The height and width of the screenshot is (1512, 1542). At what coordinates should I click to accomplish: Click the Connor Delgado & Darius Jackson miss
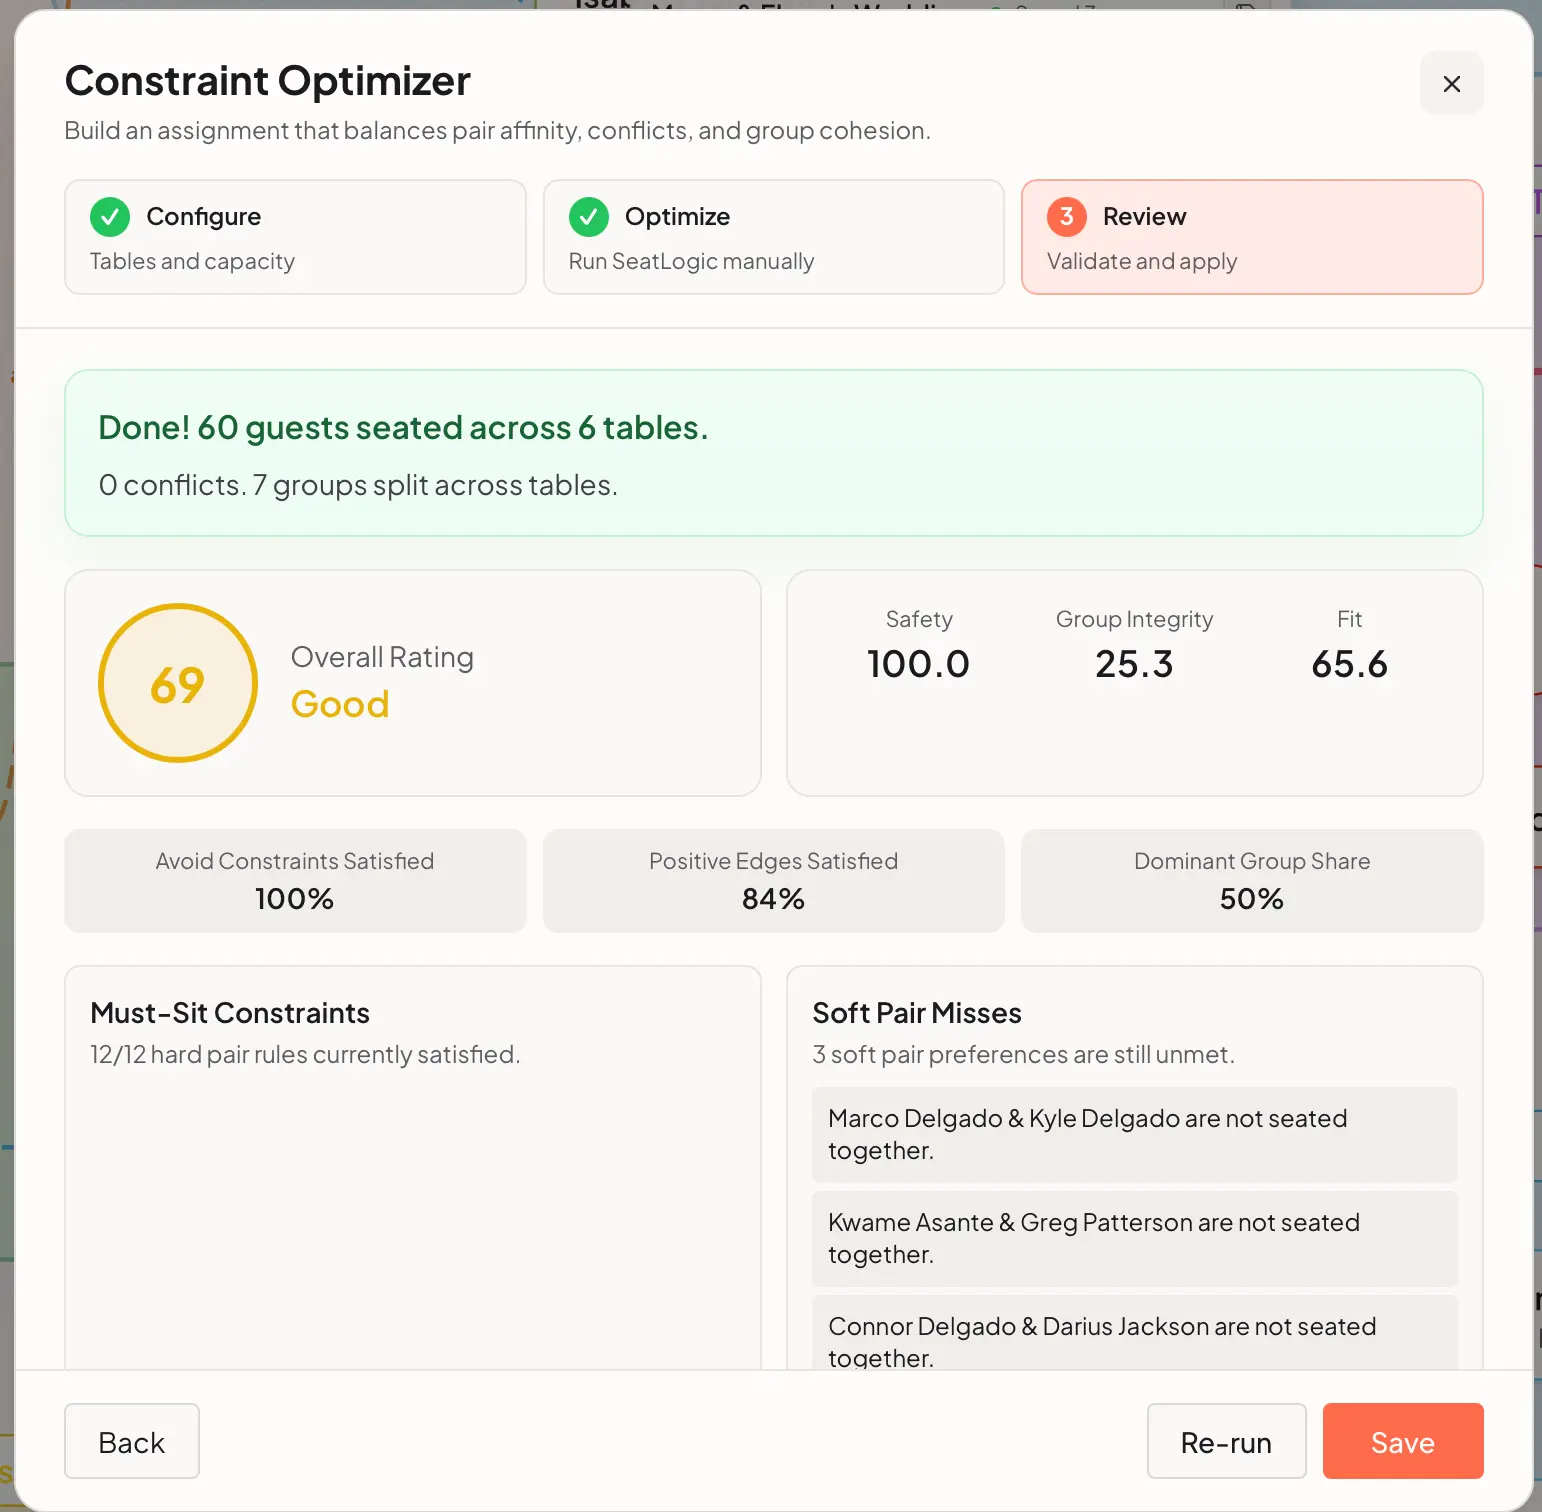click(x=1134, y=1333)
